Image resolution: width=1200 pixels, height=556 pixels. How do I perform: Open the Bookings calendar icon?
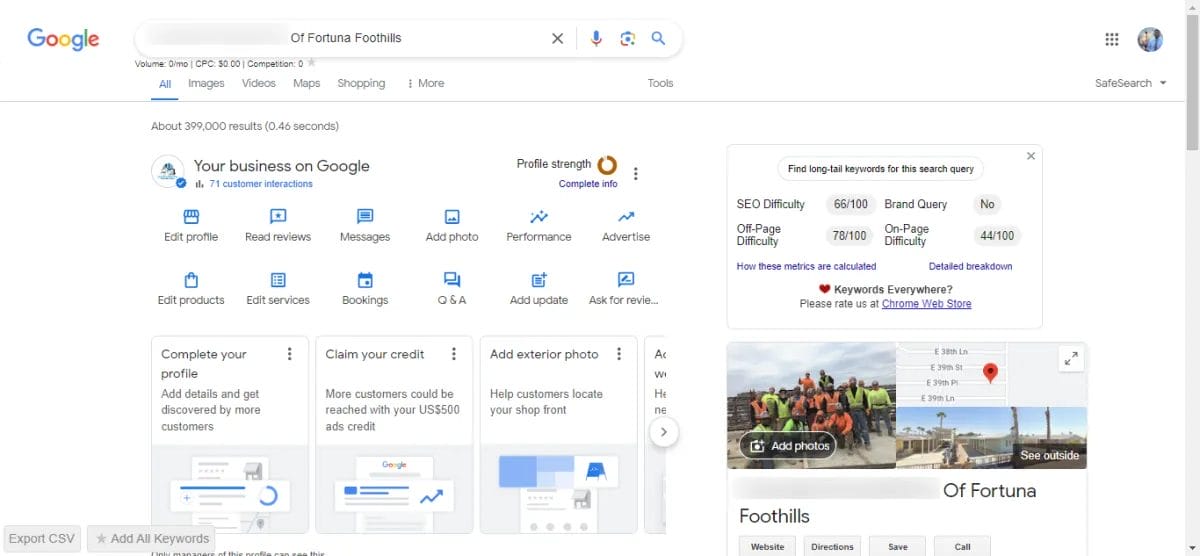[365, 280]
